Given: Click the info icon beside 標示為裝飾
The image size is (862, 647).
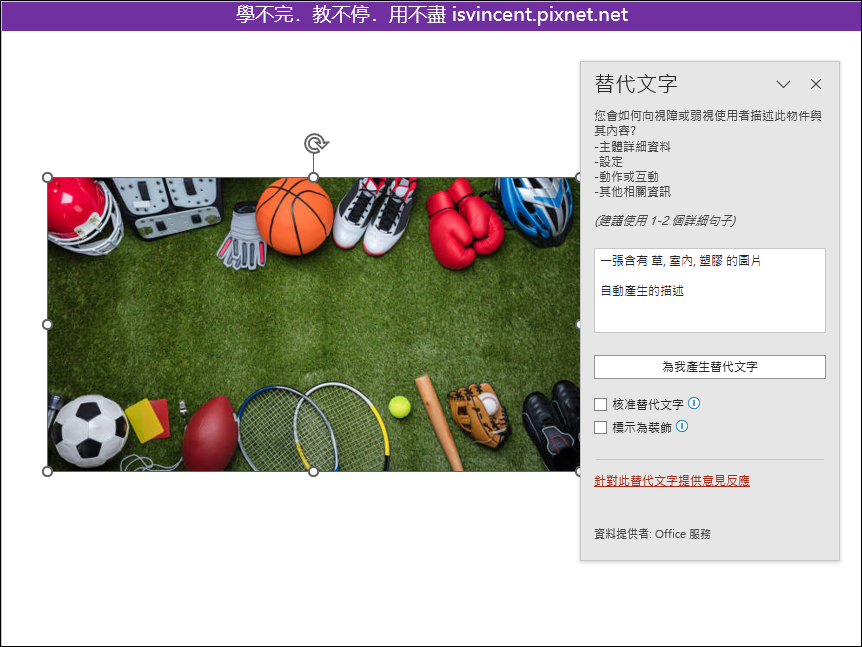Looking at the screenshot, I should pos(682,426).
